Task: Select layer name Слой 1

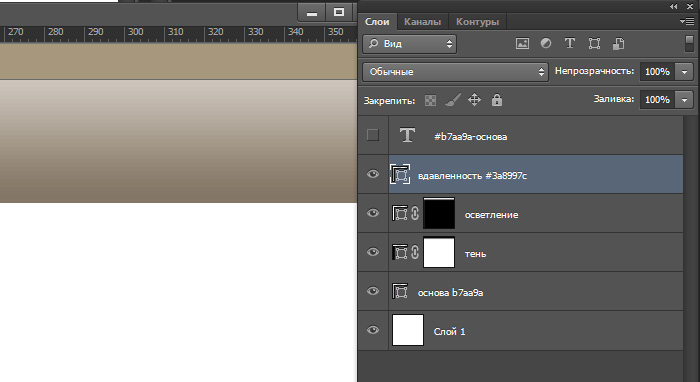Action: pyautogui.click(x=449, y=332)
